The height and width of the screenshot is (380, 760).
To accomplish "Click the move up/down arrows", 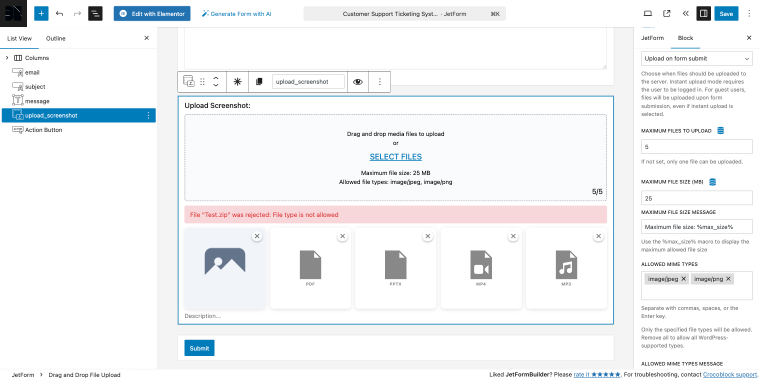I will (216, 82).
